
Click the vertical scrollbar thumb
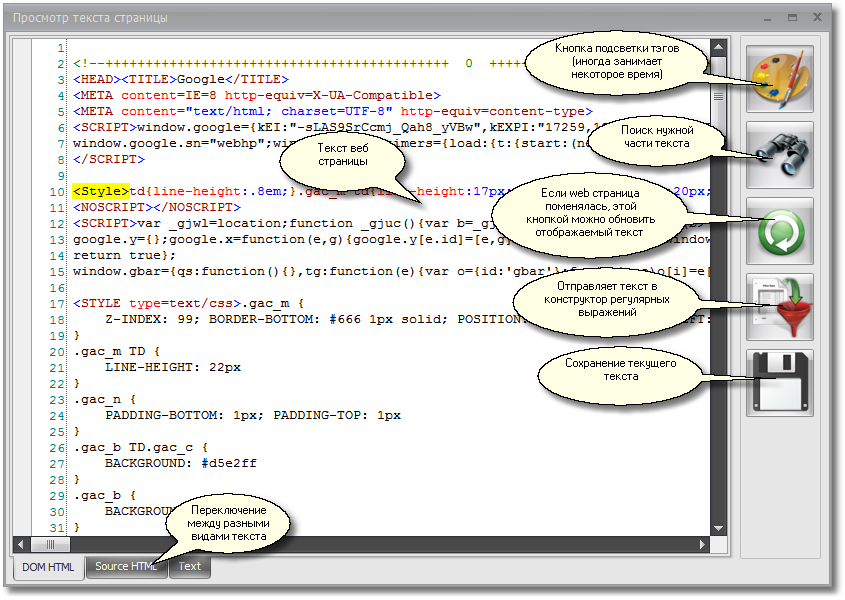717,96
